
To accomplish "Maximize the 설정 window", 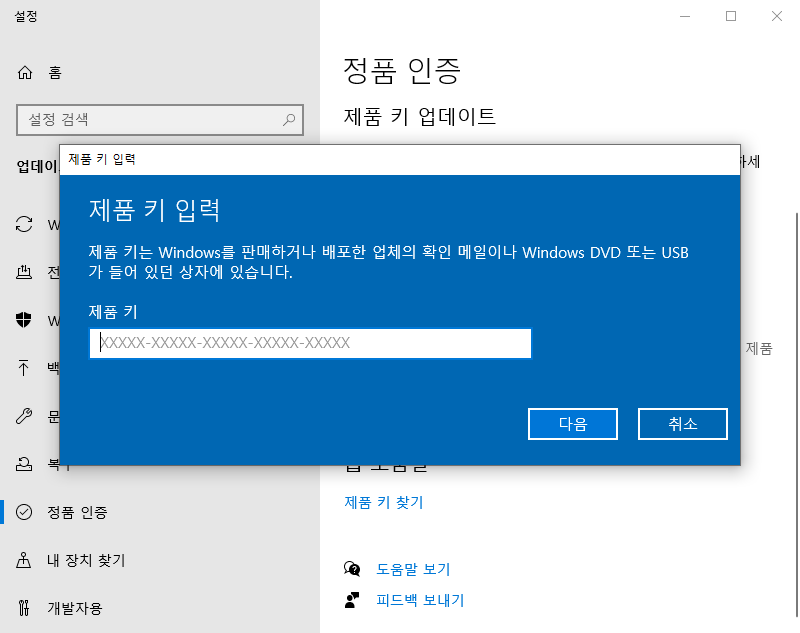I will [731, 16].
